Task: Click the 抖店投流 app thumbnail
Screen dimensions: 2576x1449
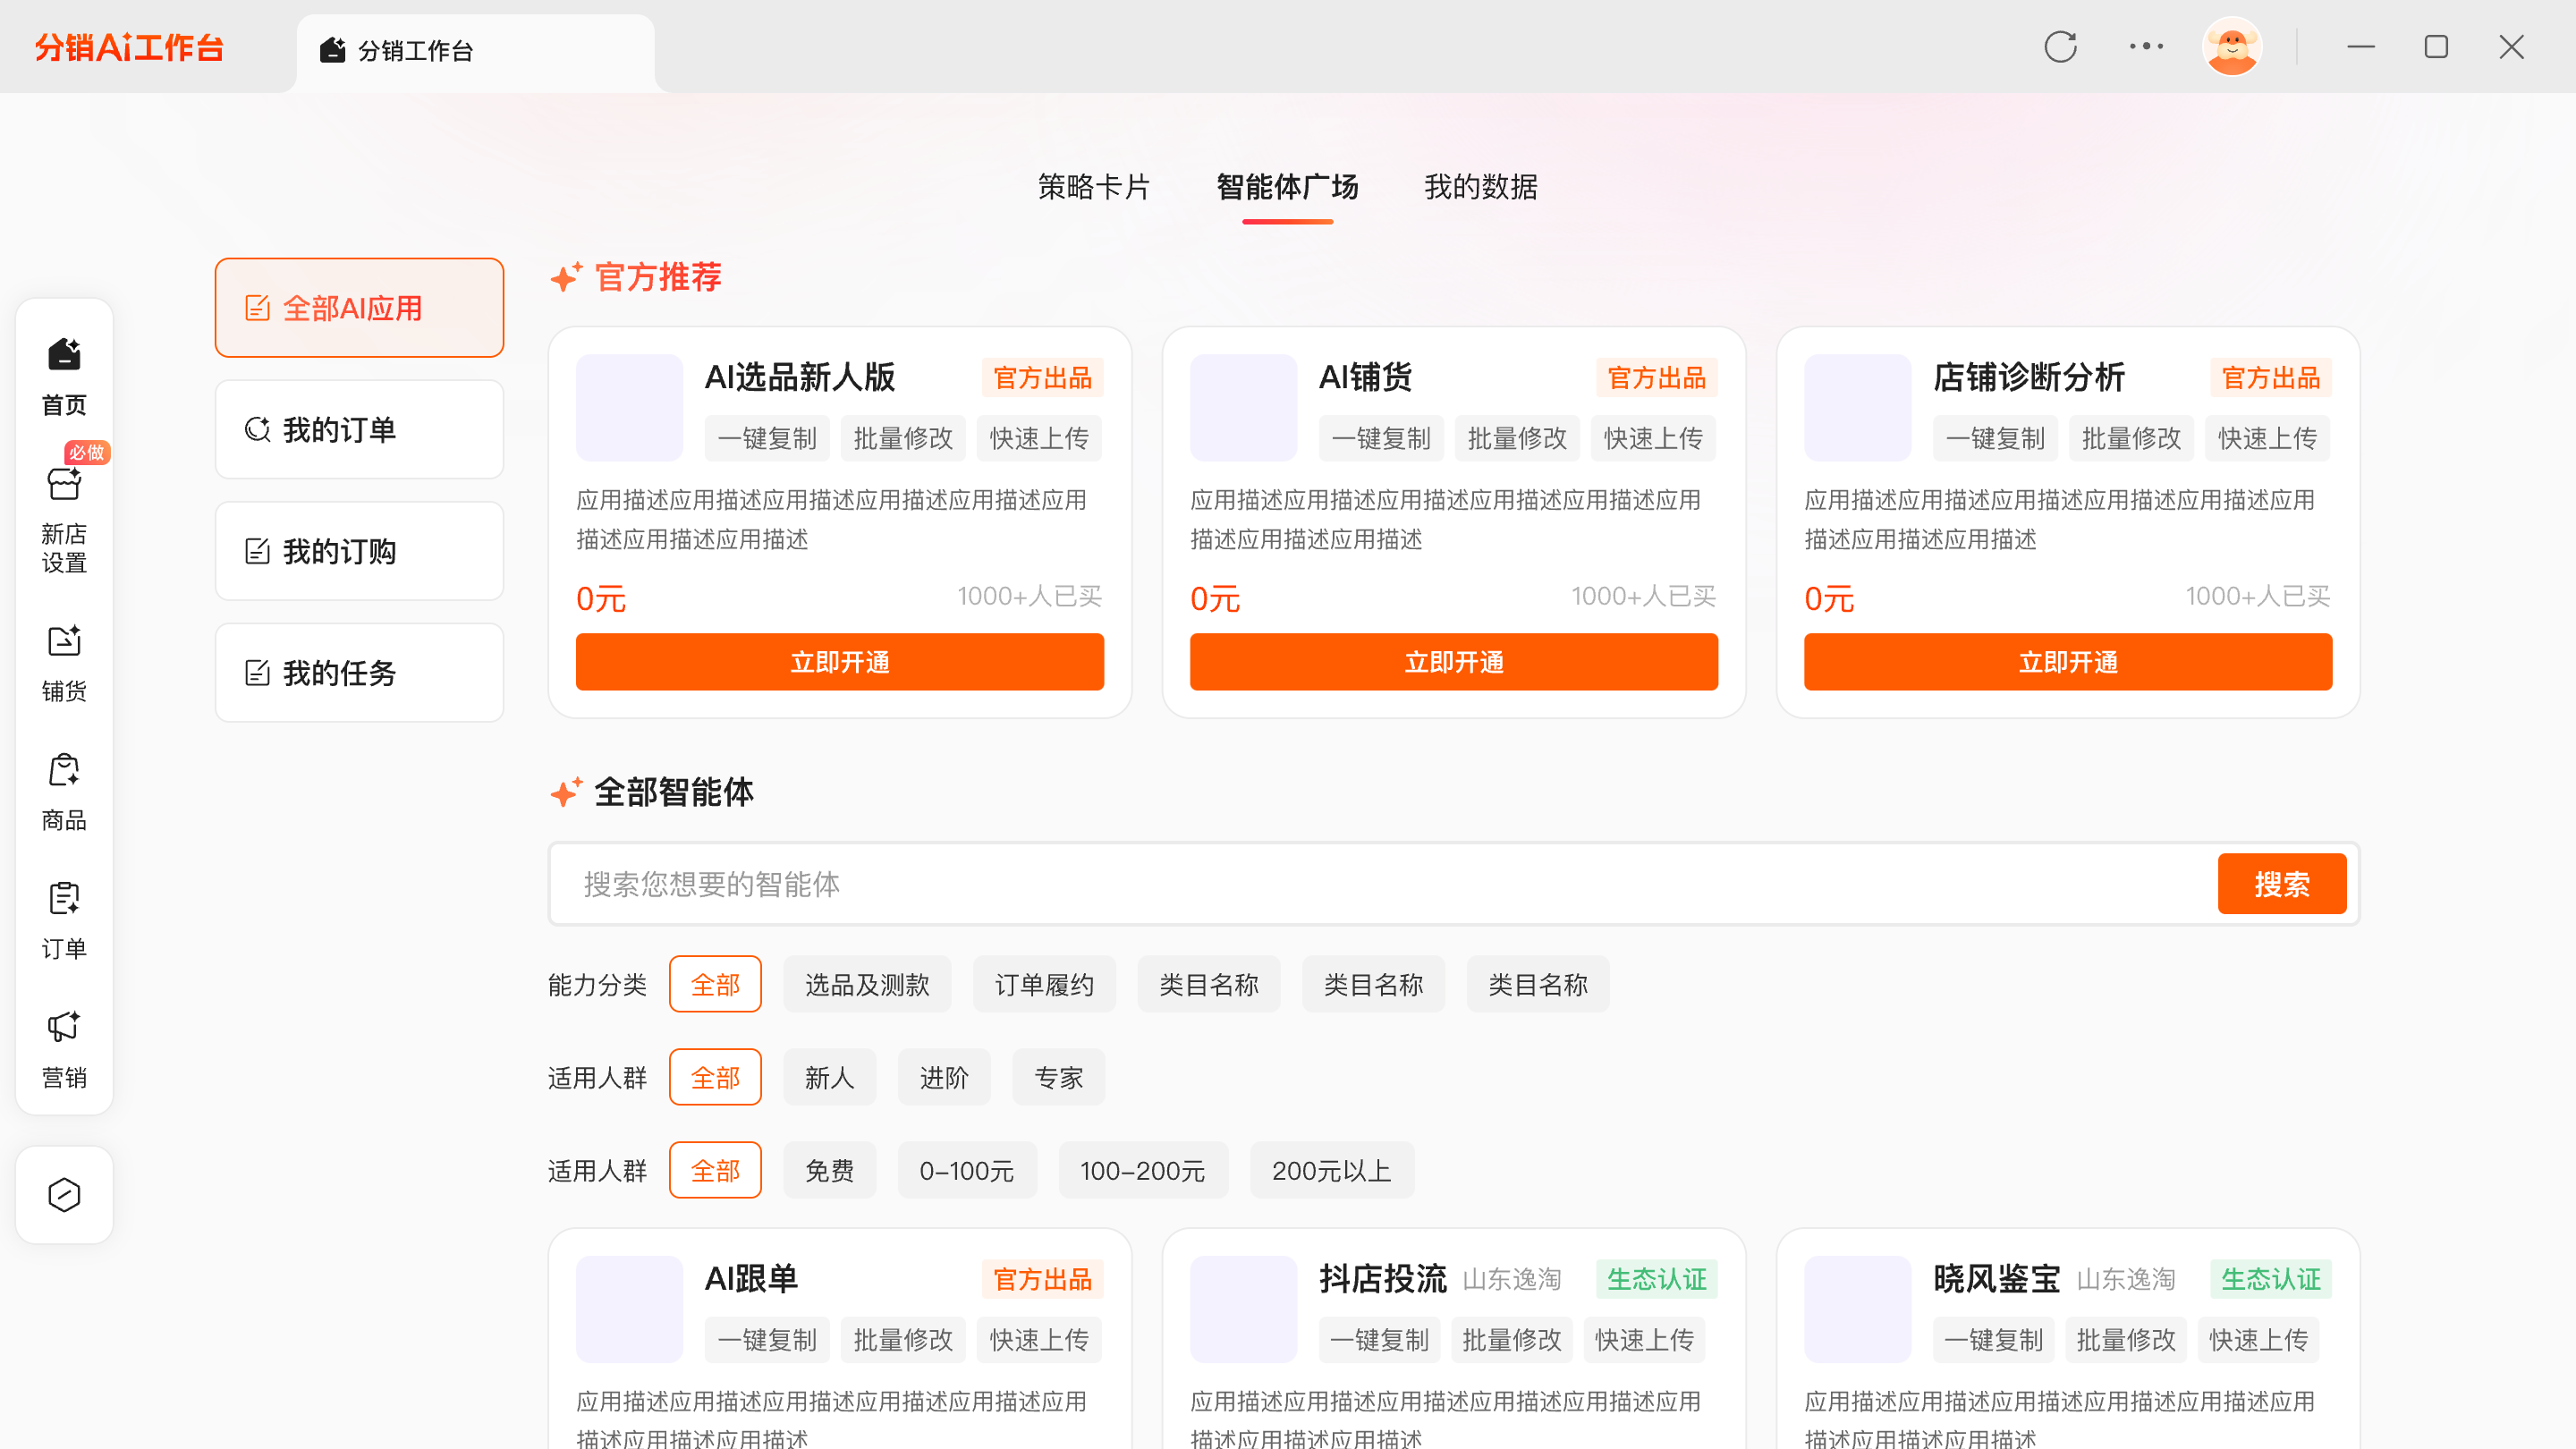Action: [x=1243, y=1308]
